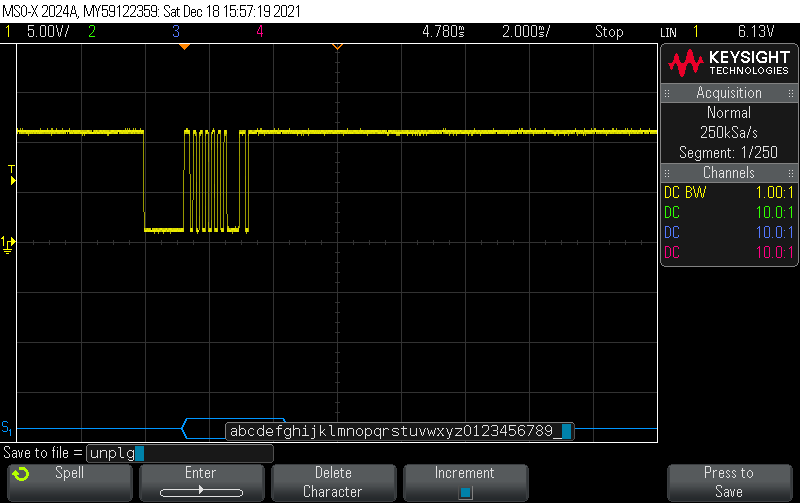Select channel 3 indicator in top bar
The width and height of the screenshot is (800, 503).
pos(176,32)
